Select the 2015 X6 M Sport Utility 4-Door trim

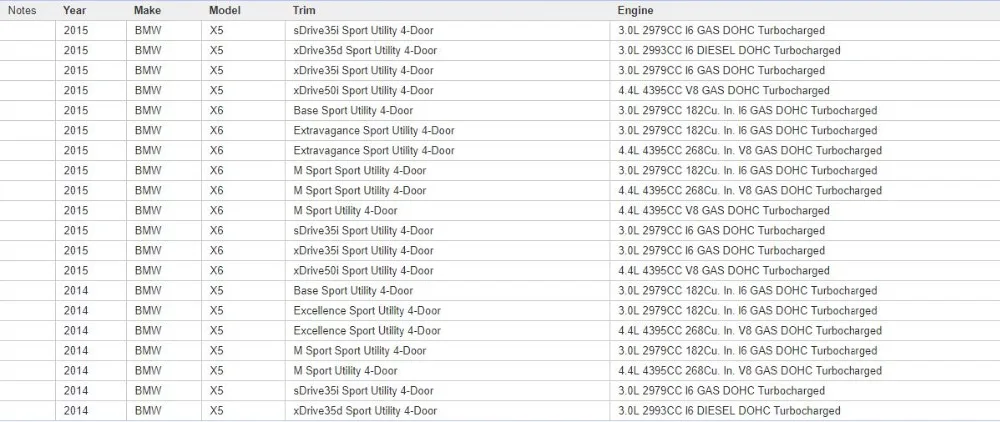[345, 210]
